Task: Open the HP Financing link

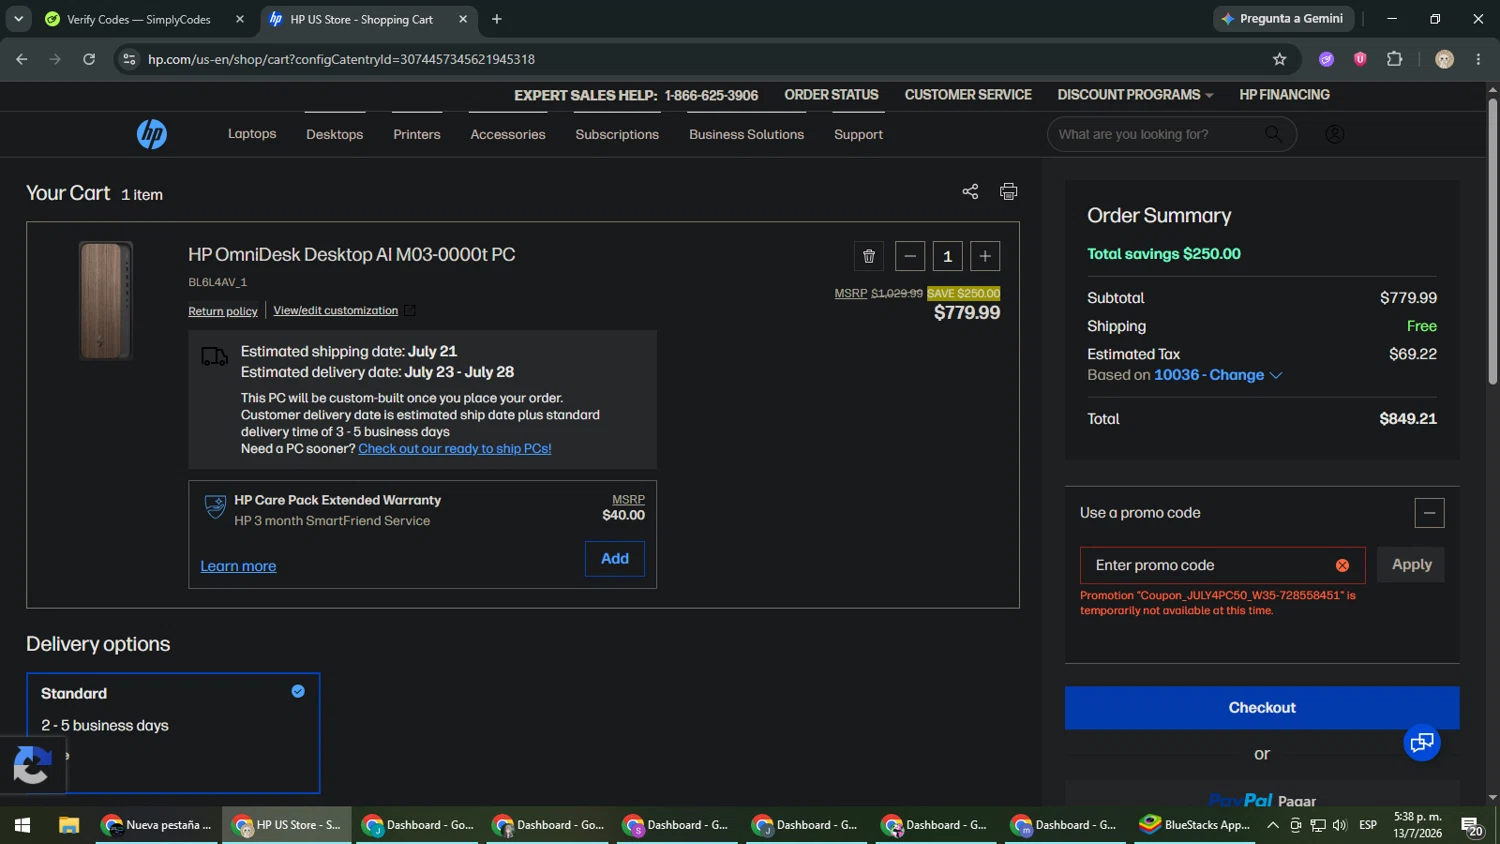Action: [1284, 95]
